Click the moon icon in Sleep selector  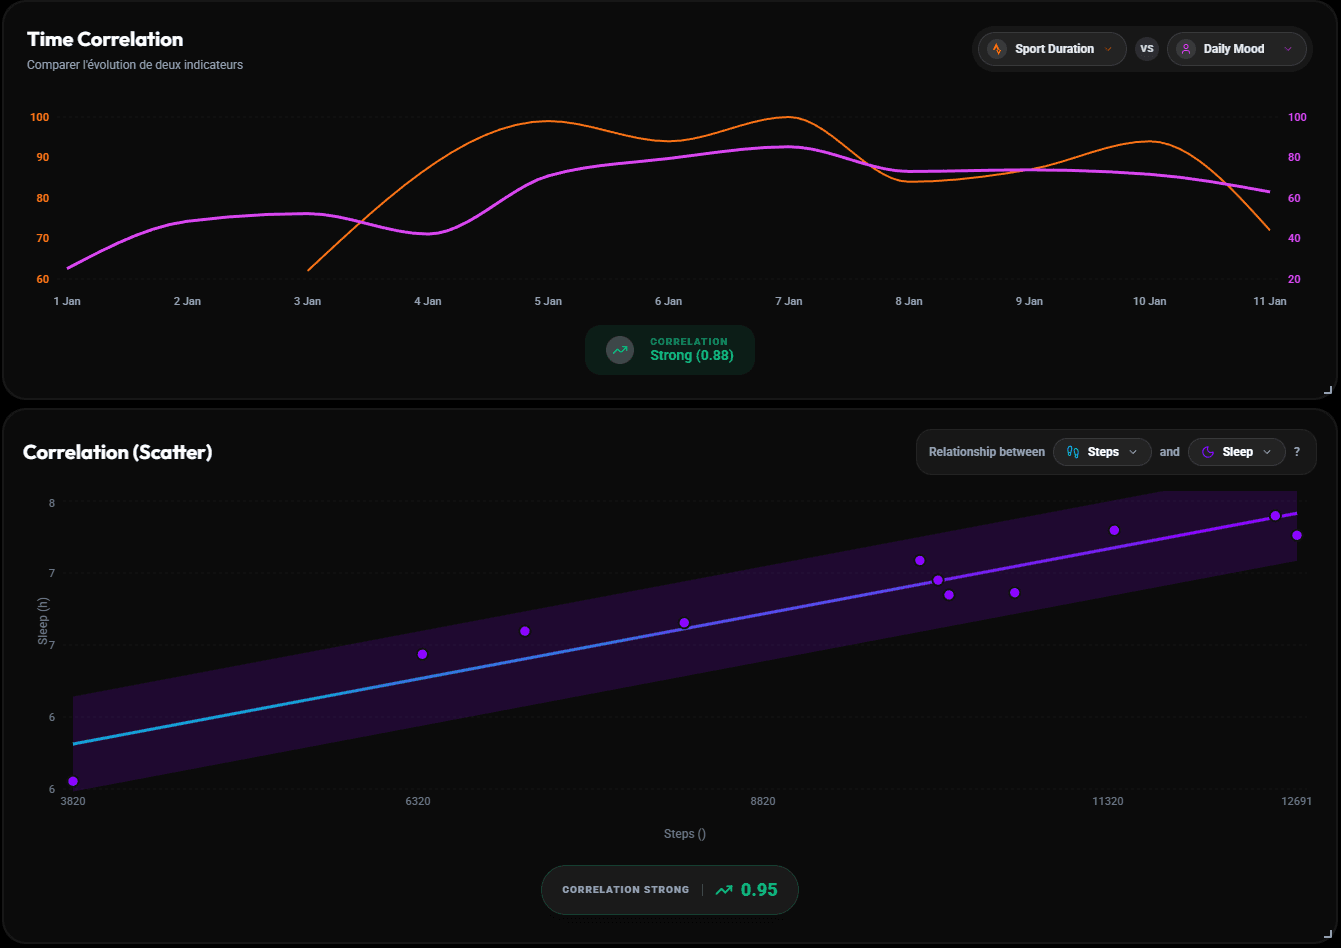(x=1206, y=451)
